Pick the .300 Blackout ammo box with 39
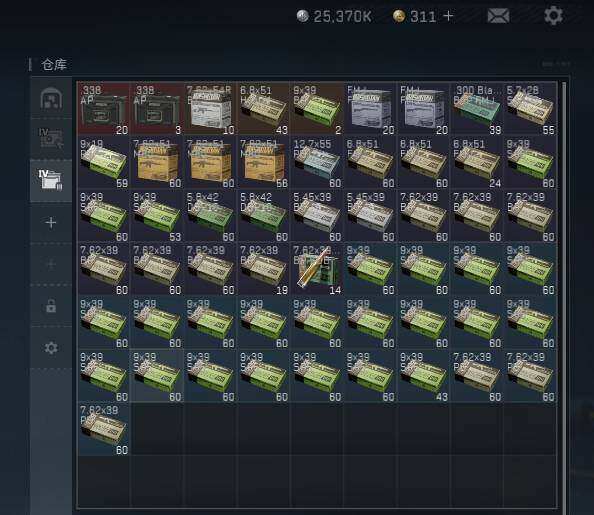Screen dimensions: 594x515 [477, 109]
